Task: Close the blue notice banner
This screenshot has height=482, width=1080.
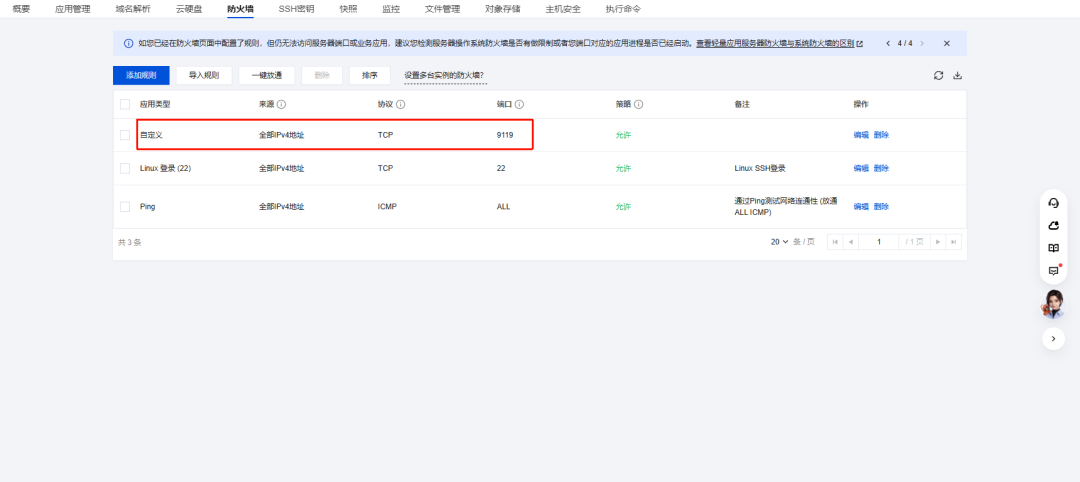Action: tap(946, 43)
